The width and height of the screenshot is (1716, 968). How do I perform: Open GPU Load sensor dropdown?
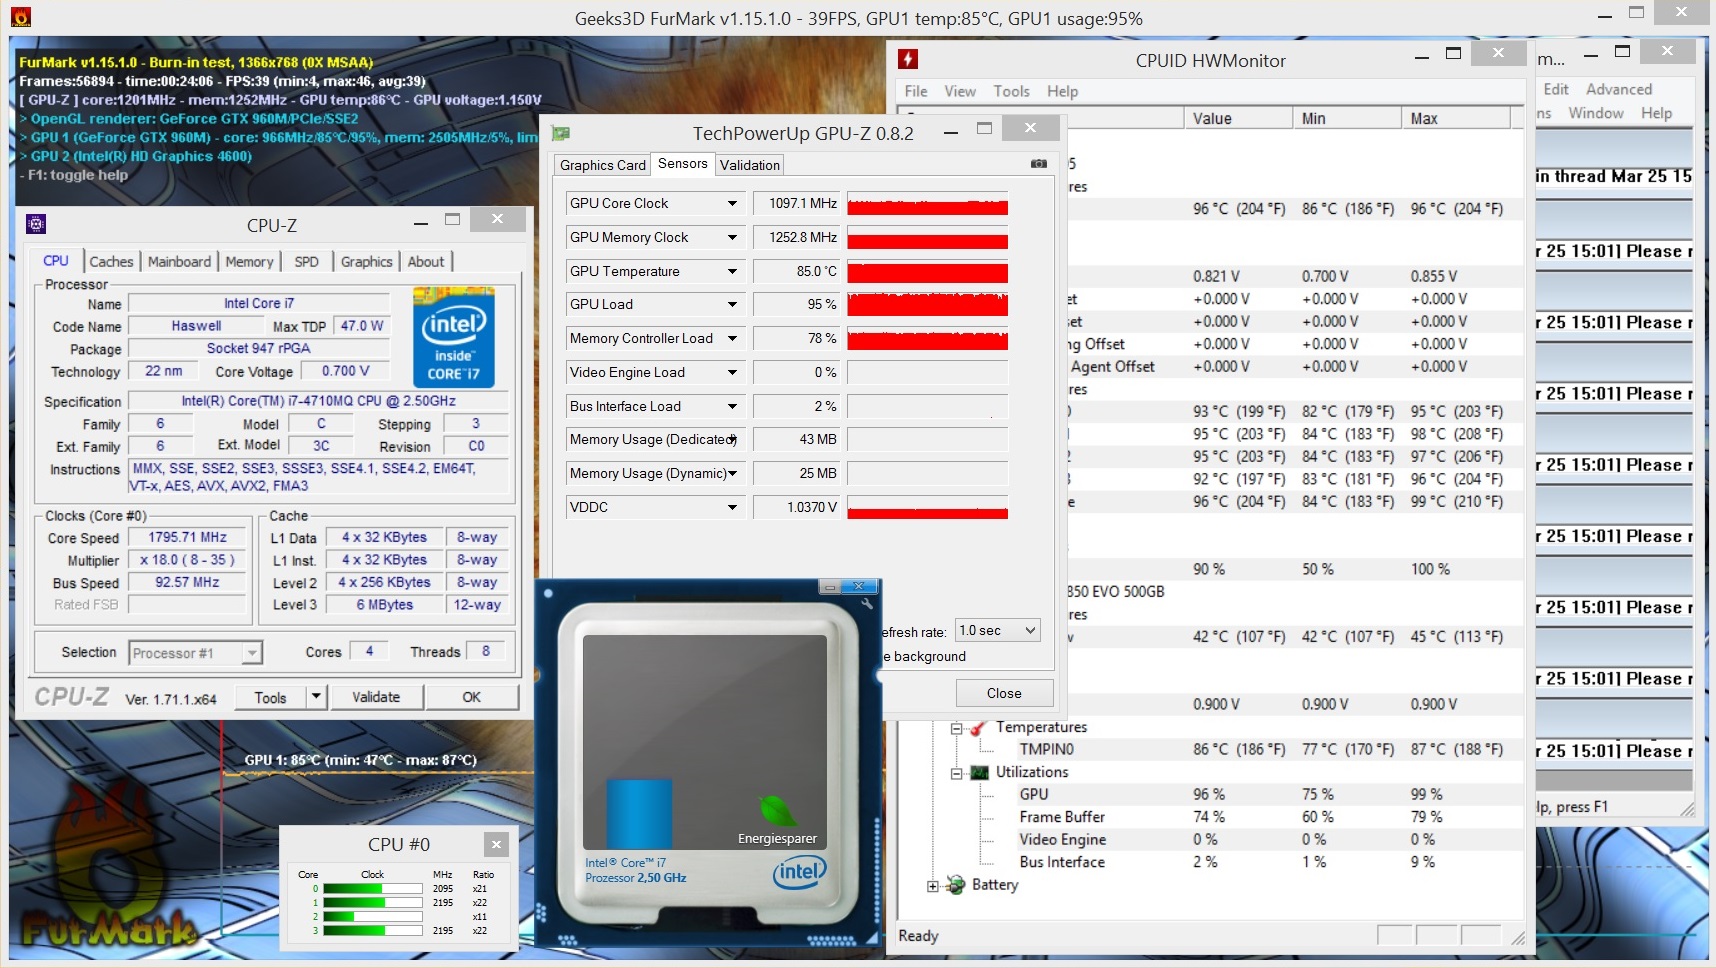pos(732,305)
